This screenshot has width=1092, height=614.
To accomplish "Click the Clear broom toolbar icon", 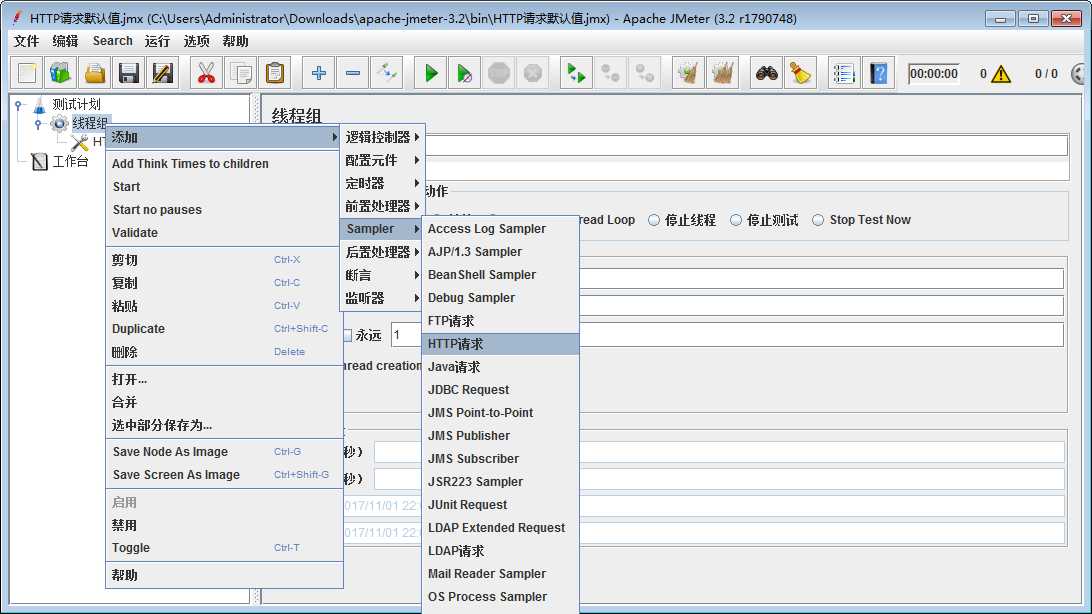I will pyautogui.click(x=688, y=73).
